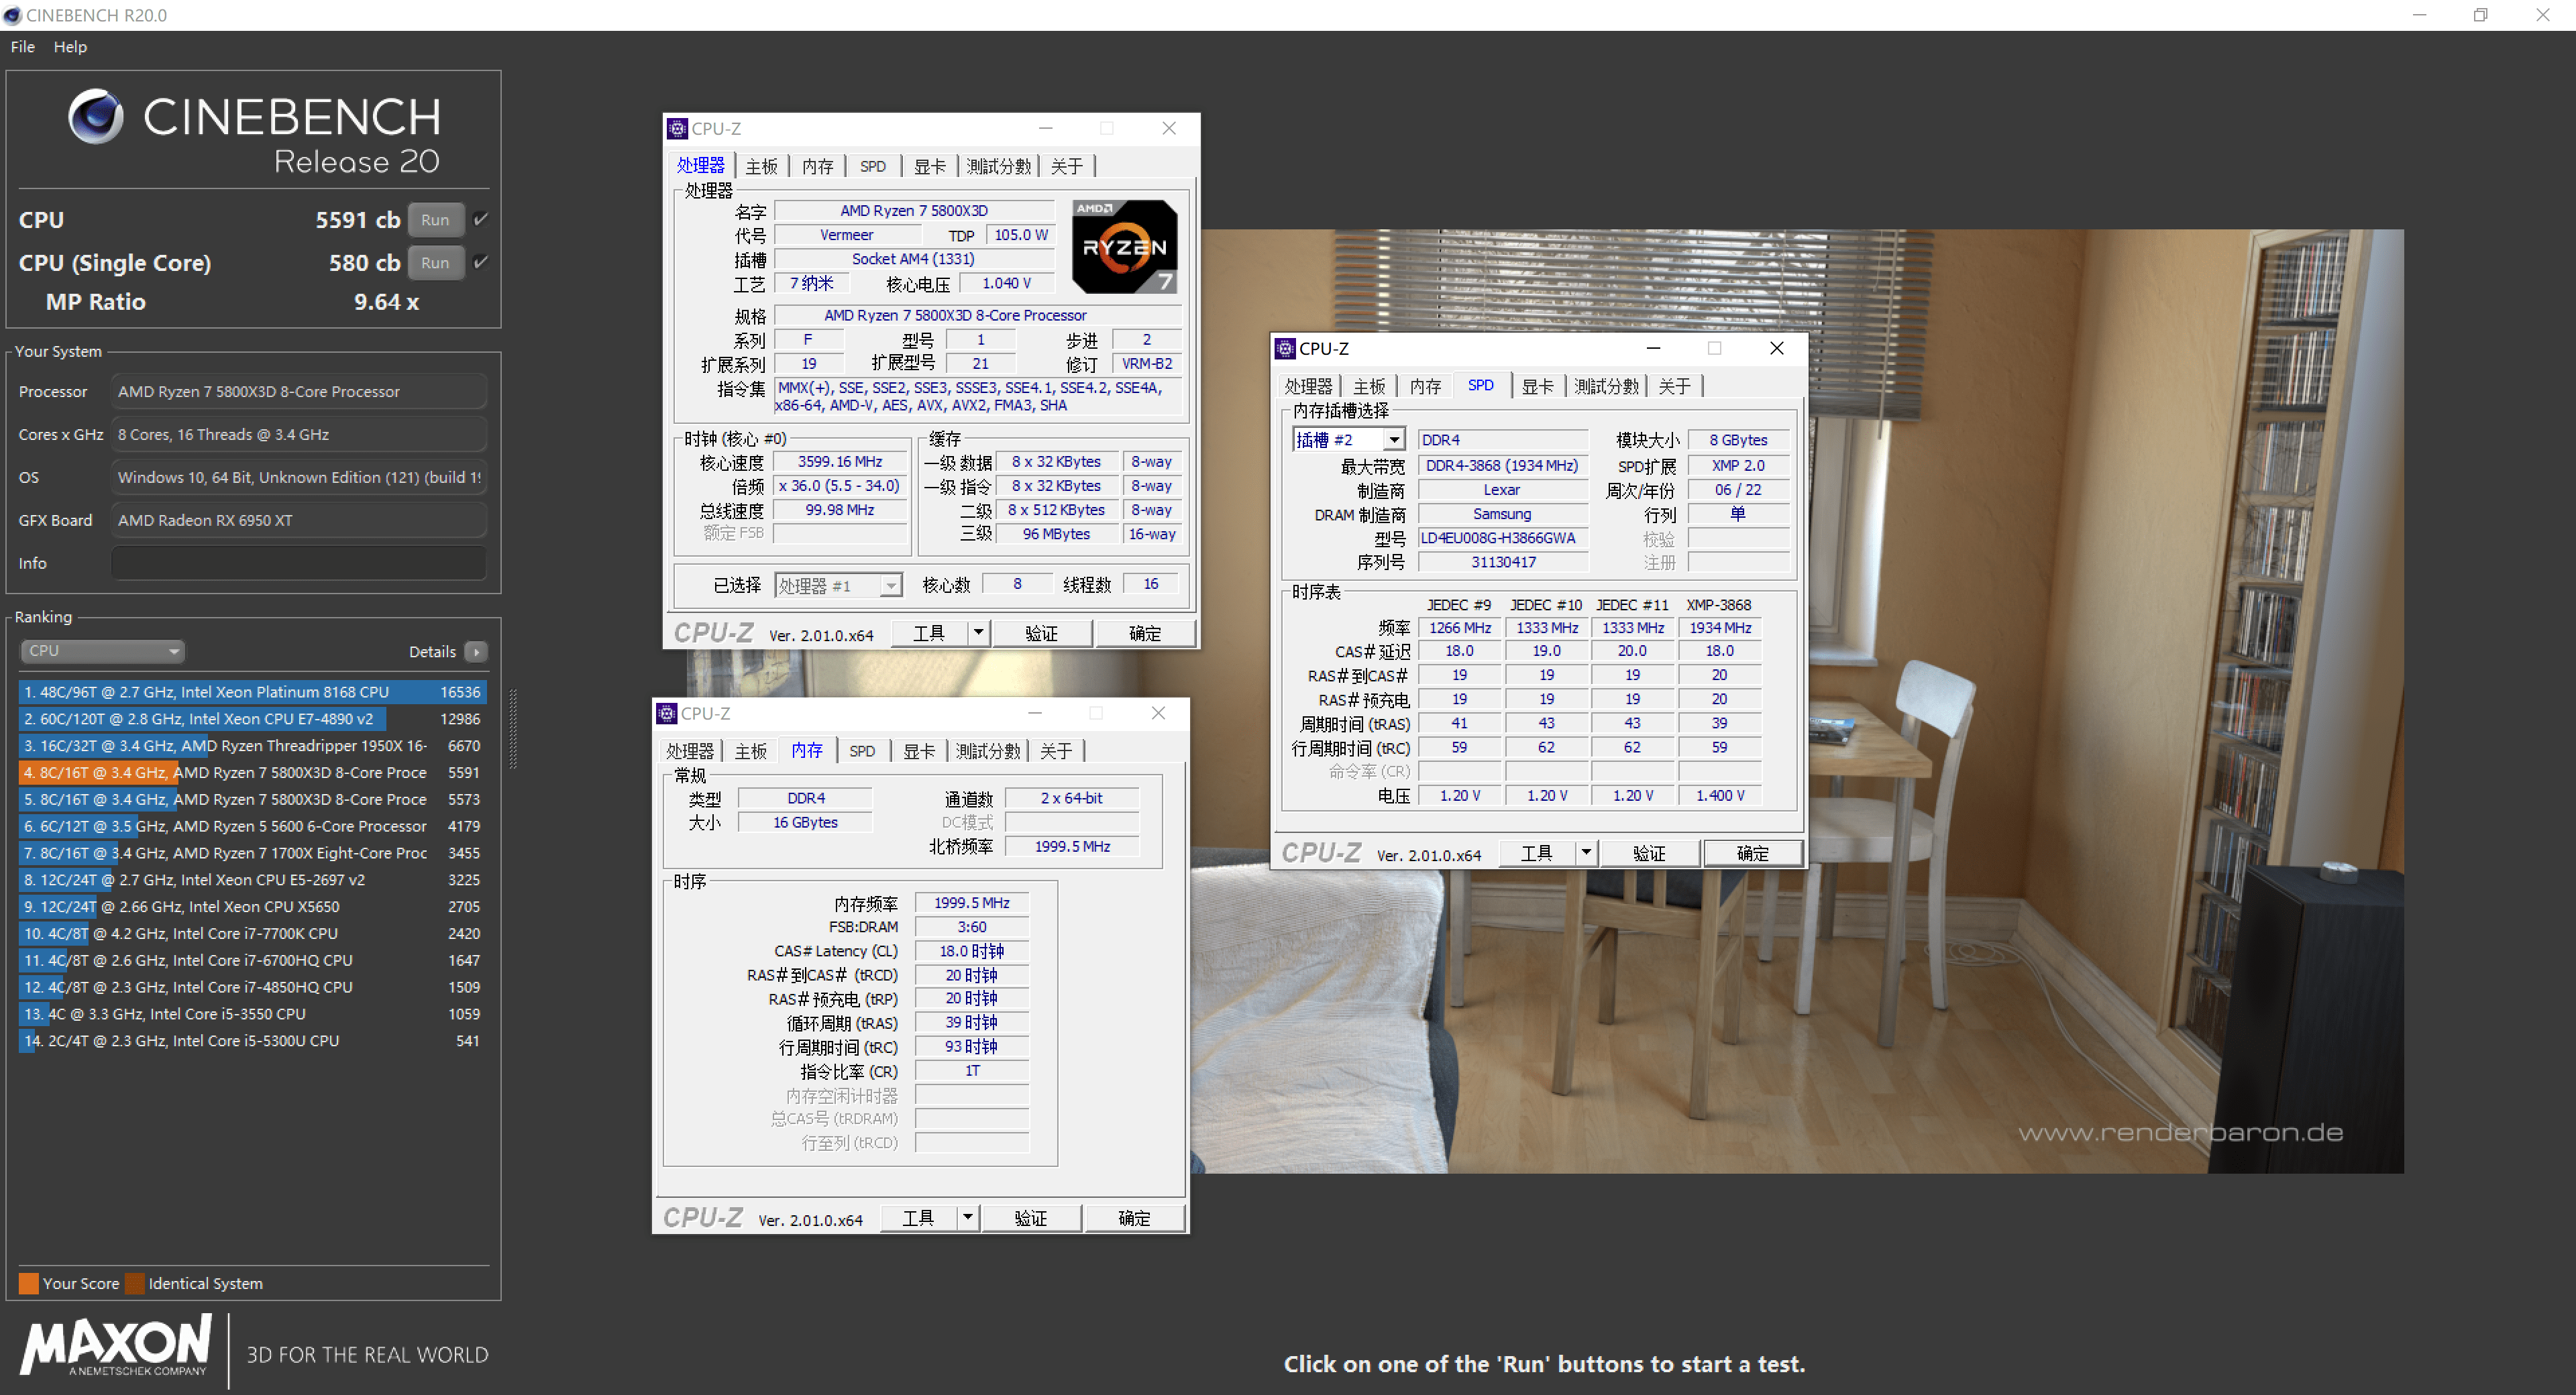This screenshot has height=1395, width=2576.
Task: Click 验证 button in processor CPU-Z window
Action: pos(1041,633)
